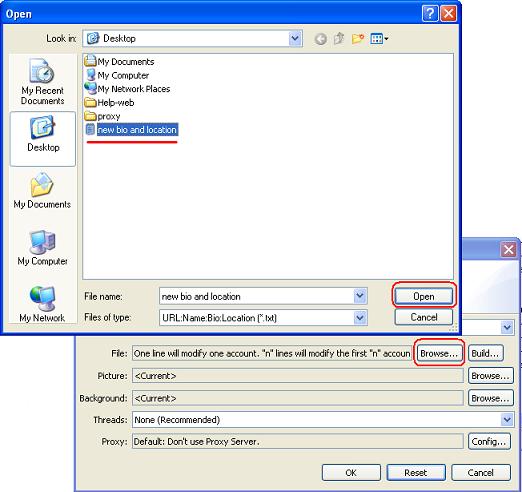Click the Build... button
The image size is (522, 492).
(485, 353)
